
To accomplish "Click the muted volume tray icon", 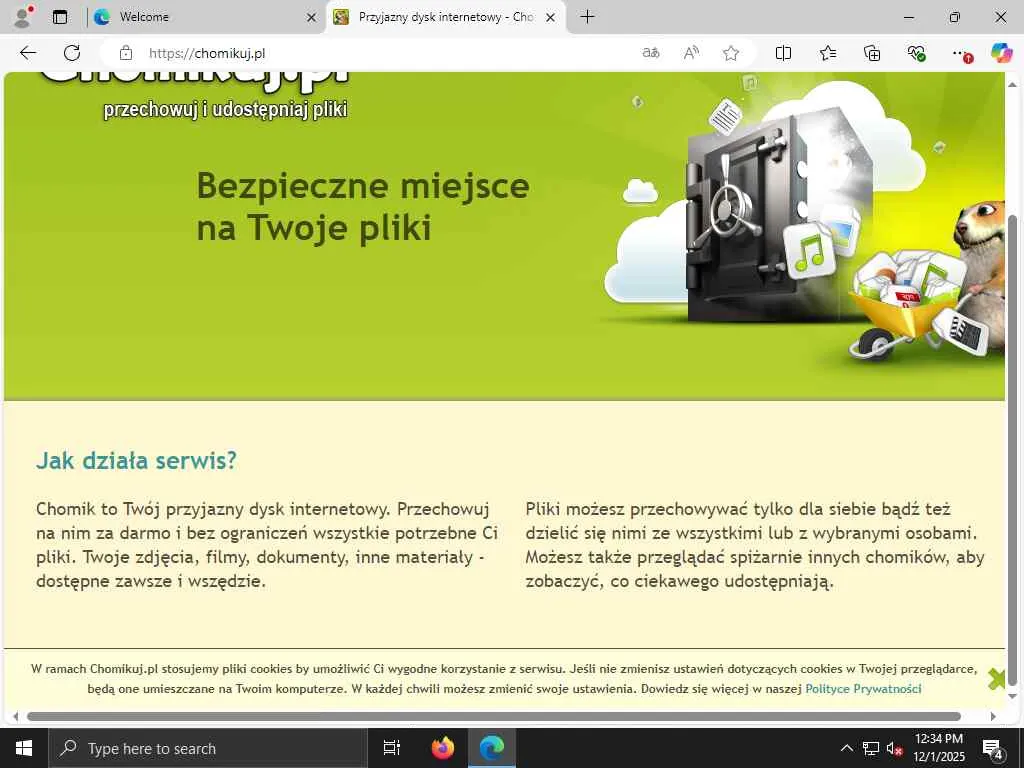I will coord(895,748).
